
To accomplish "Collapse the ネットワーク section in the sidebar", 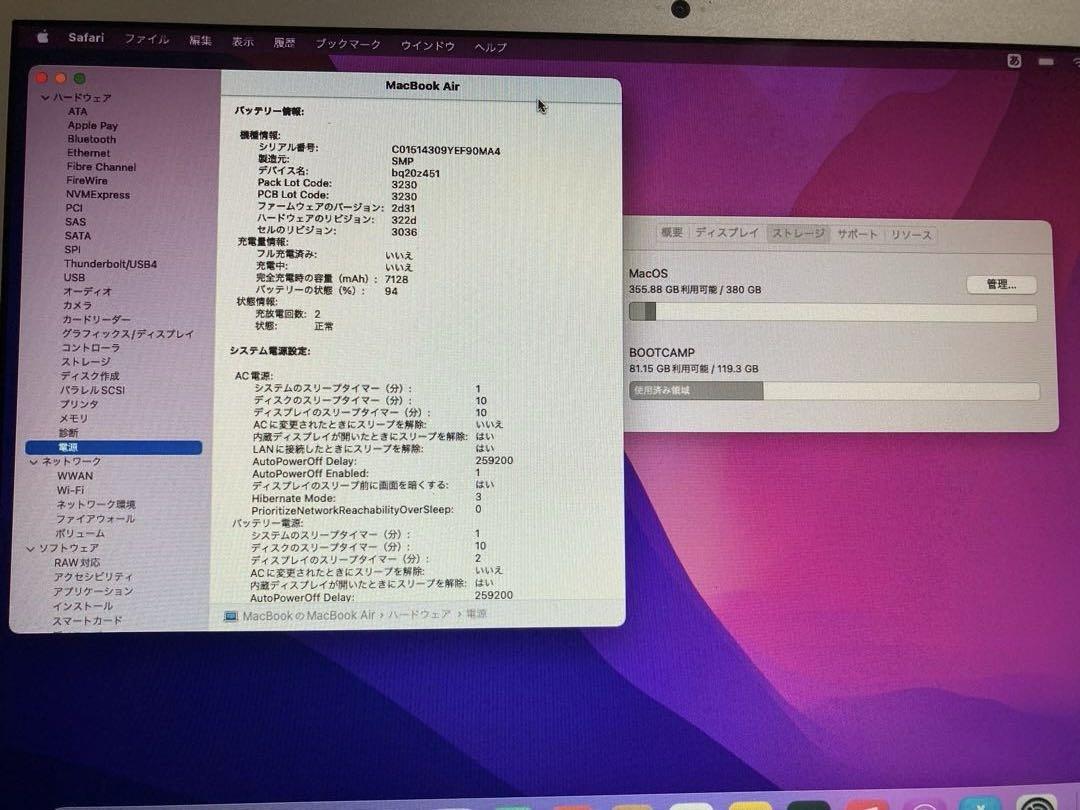I will pos(34,462).
